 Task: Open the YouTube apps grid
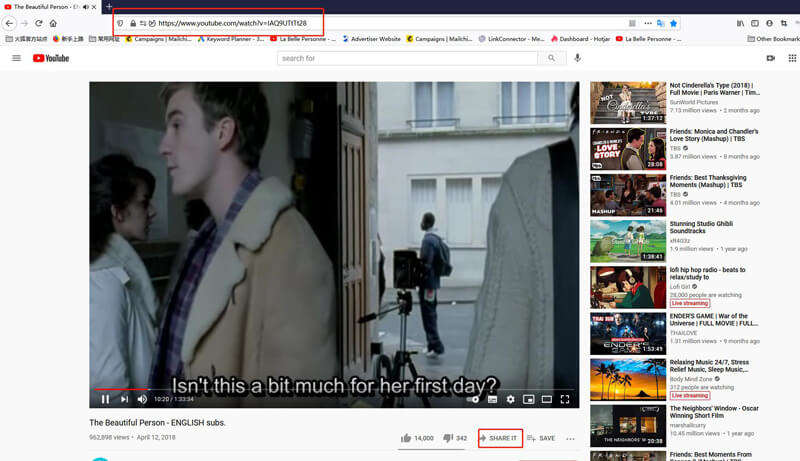pos(792,58)
